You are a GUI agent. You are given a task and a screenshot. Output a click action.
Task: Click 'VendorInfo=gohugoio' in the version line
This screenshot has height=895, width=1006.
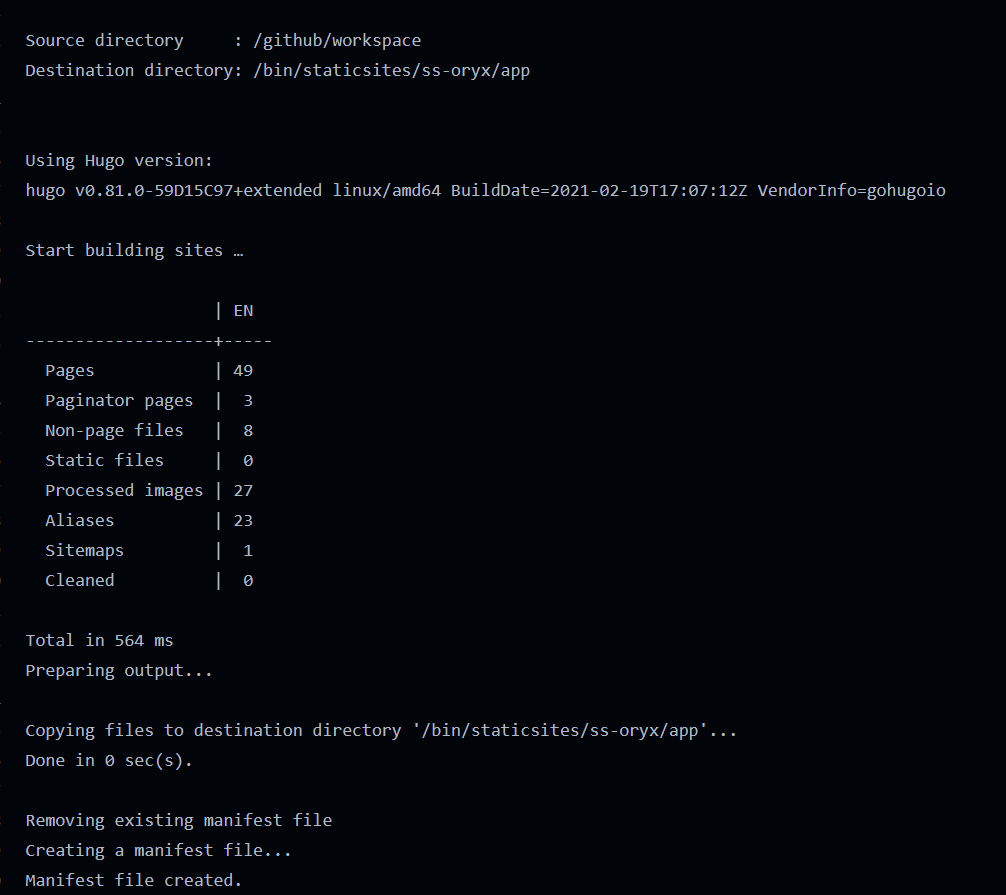(851, 191)
